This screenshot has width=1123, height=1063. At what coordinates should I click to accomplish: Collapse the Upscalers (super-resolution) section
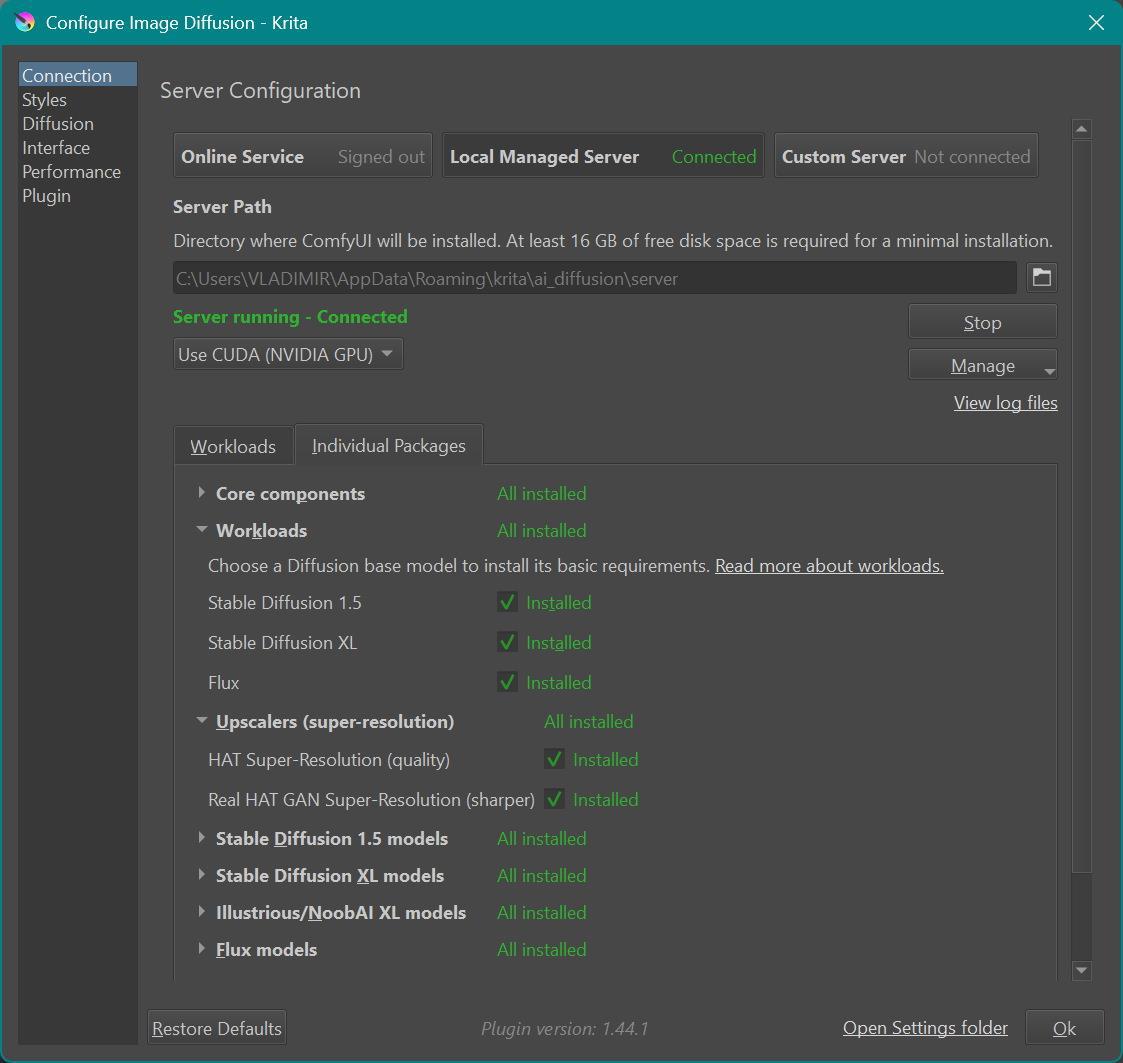[x=202, y=721]
